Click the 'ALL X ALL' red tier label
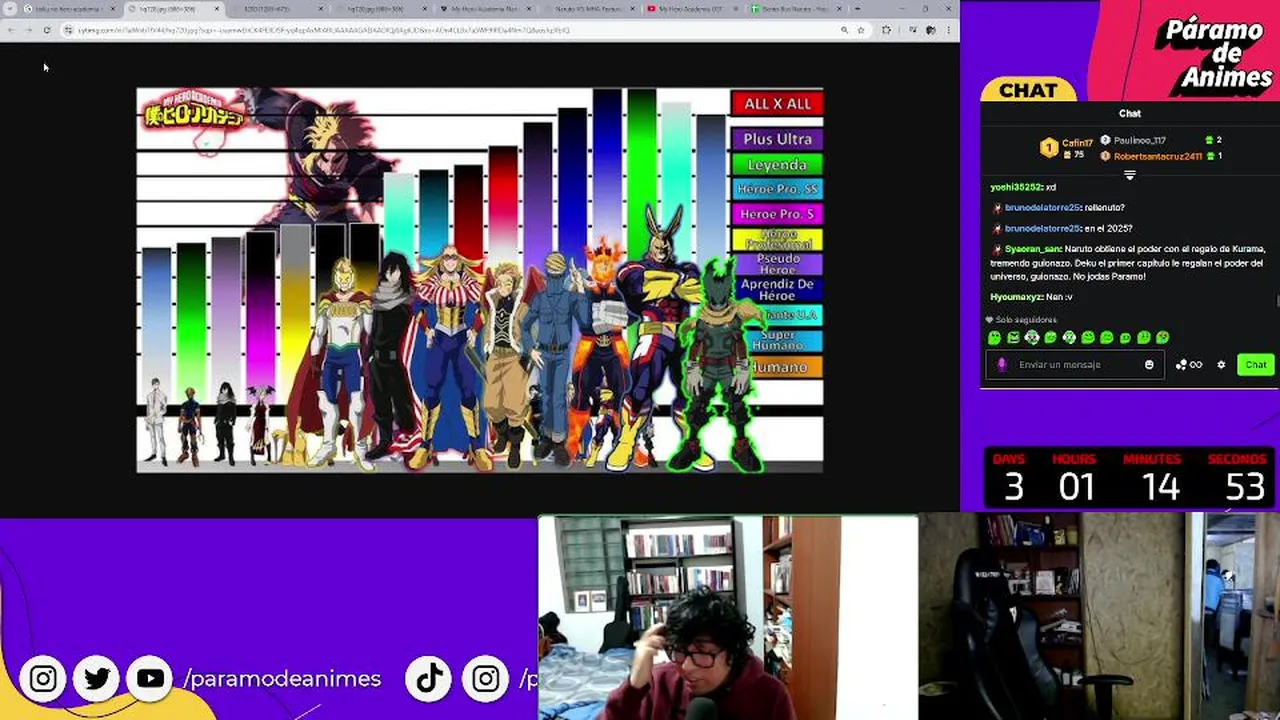Viewport: 1280px width, 720px height. (x=777, y=104)
